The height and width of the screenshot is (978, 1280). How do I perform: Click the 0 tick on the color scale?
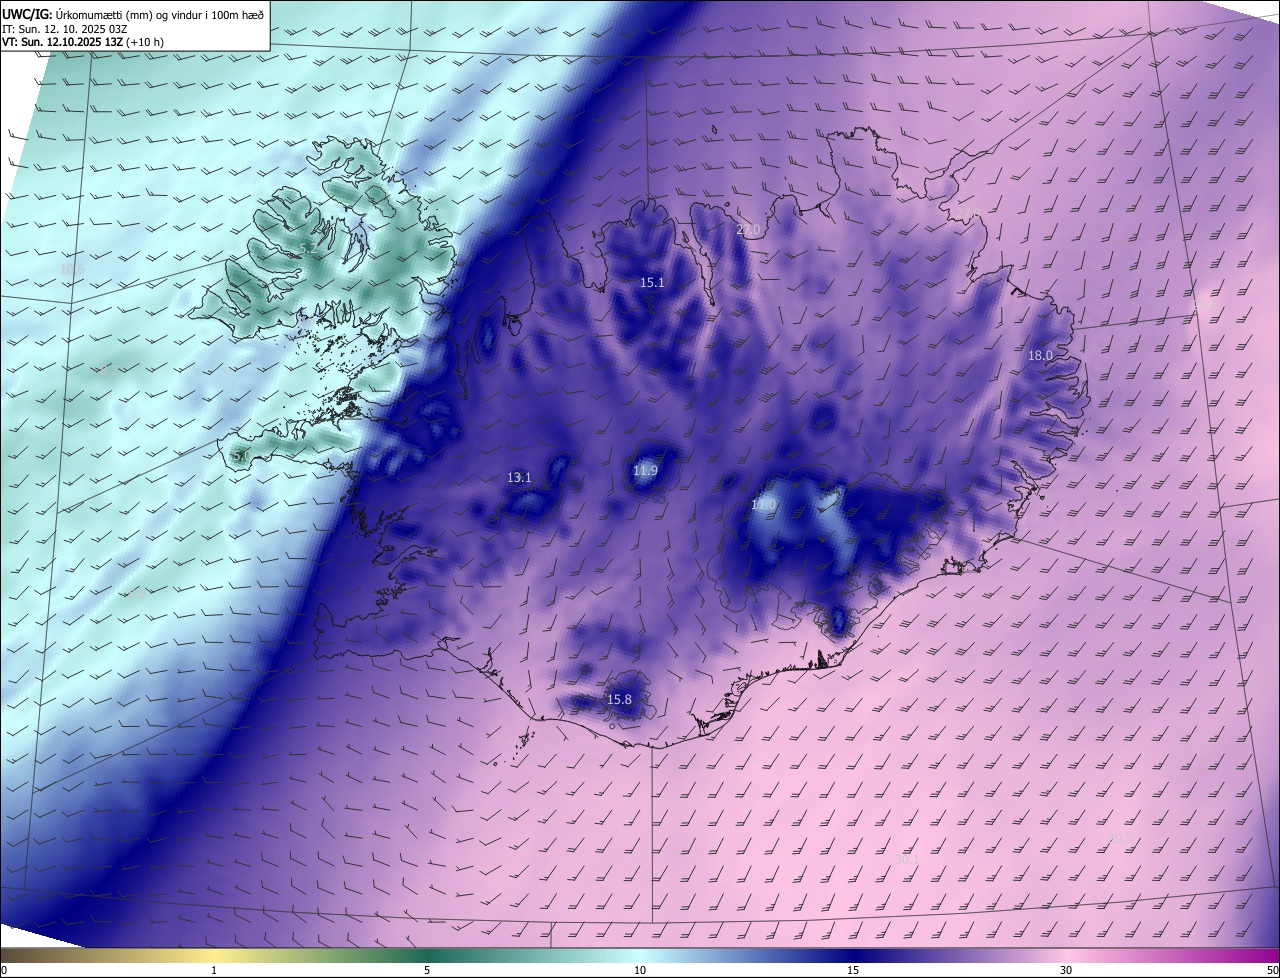[4, 970]
